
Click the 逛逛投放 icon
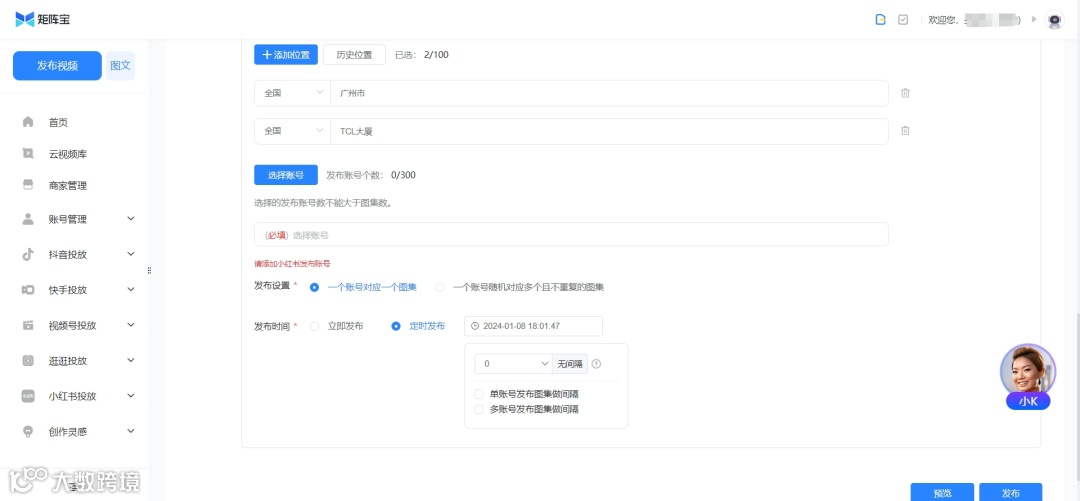28,360
